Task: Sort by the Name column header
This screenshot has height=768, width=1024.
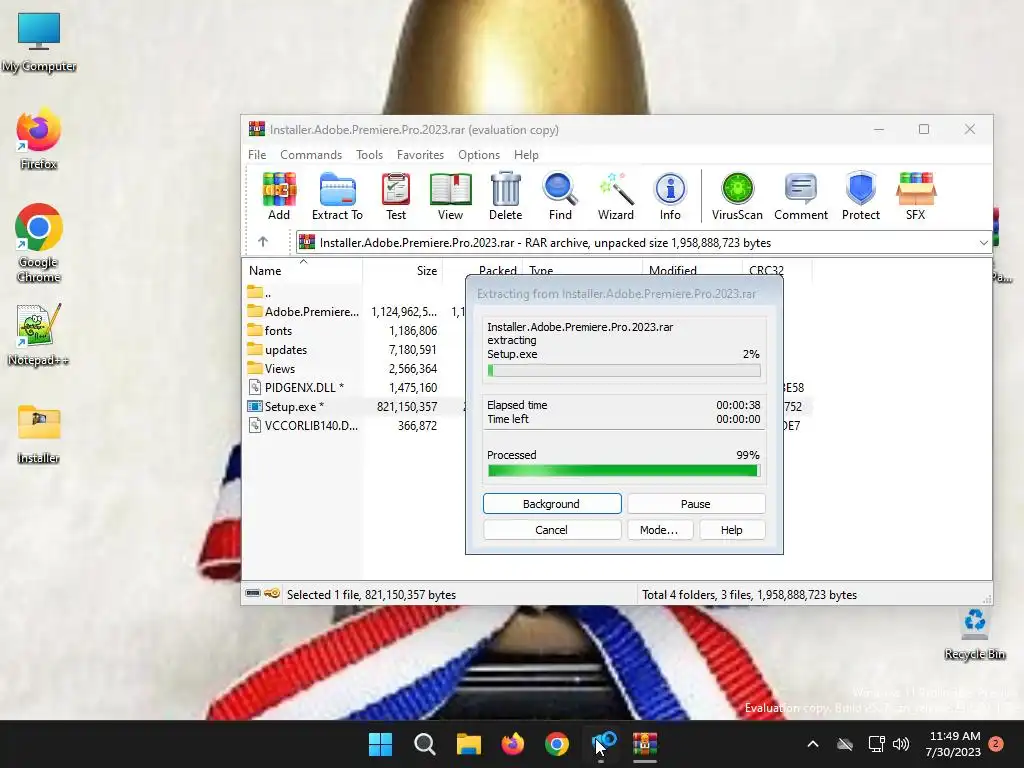Action: [304, 270]
